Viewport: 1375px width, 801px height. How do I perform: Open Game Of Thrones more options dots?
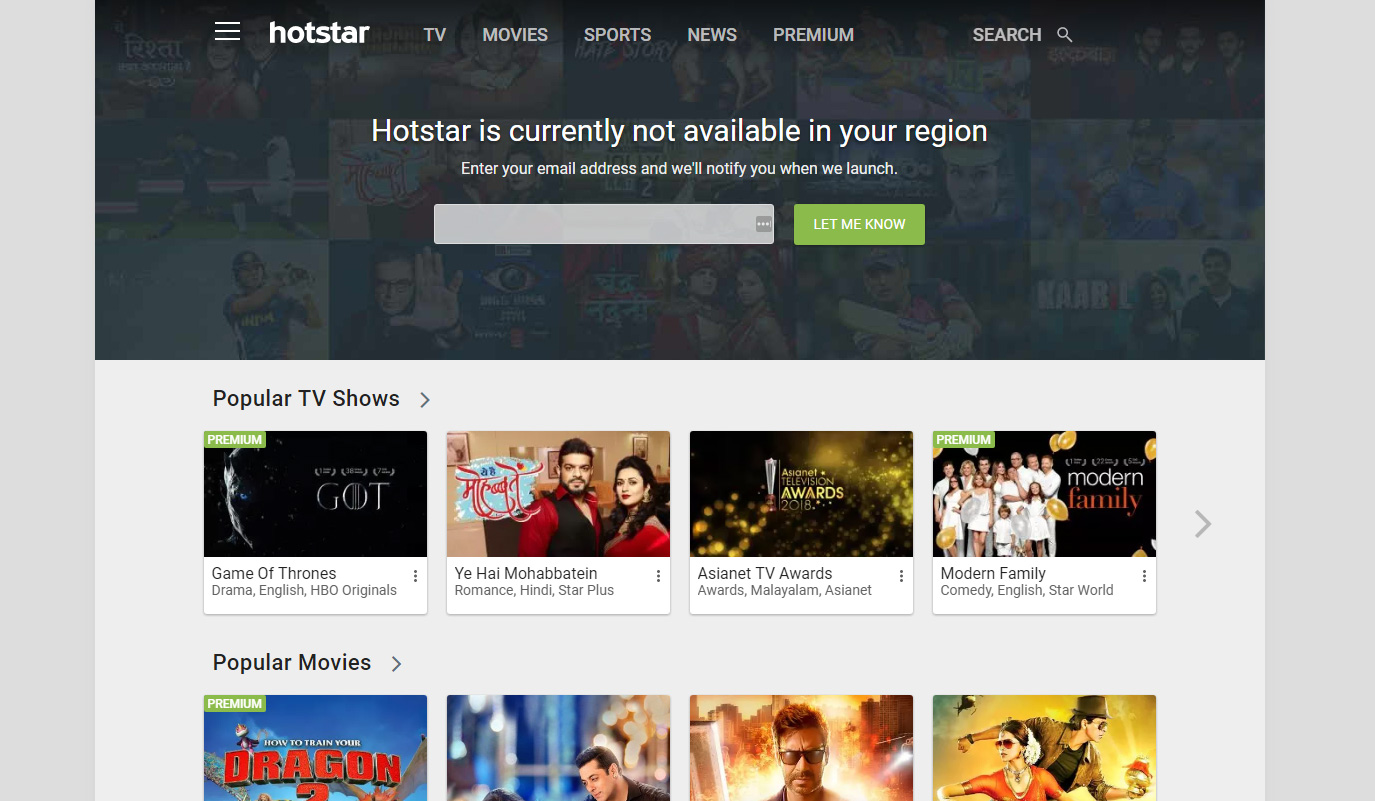coord(416,576)
